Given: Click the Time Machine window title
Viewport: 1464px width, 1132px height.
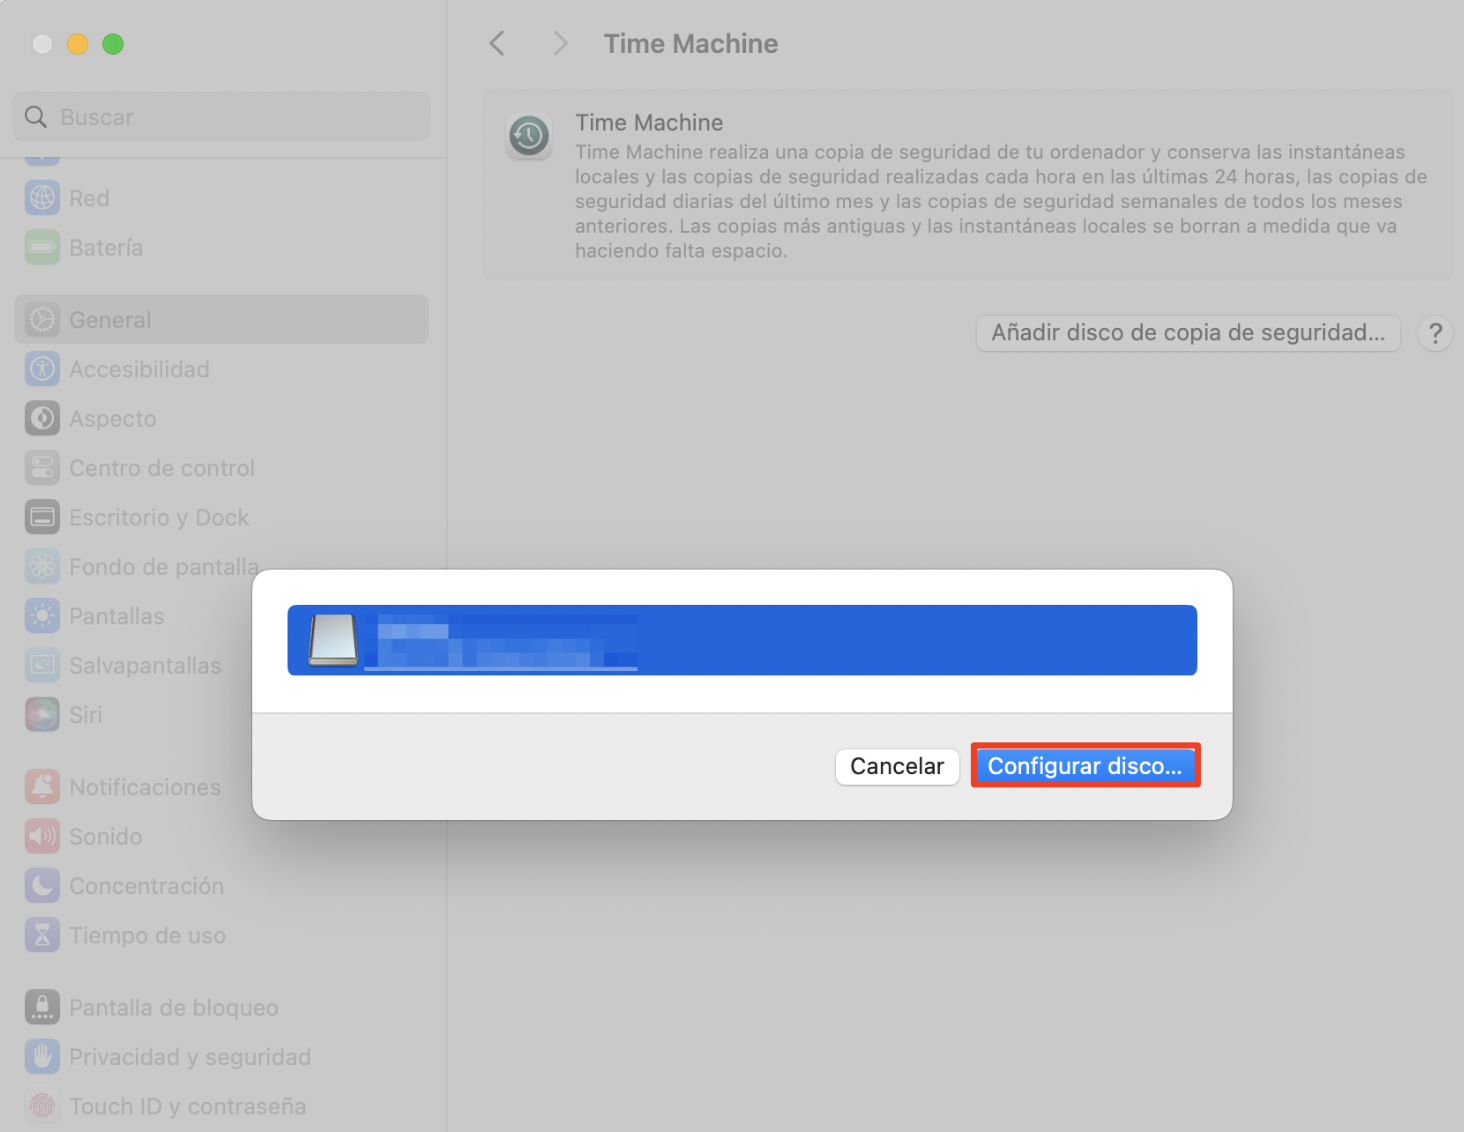Looking at the screenshot, I should (x=691, y=44).
